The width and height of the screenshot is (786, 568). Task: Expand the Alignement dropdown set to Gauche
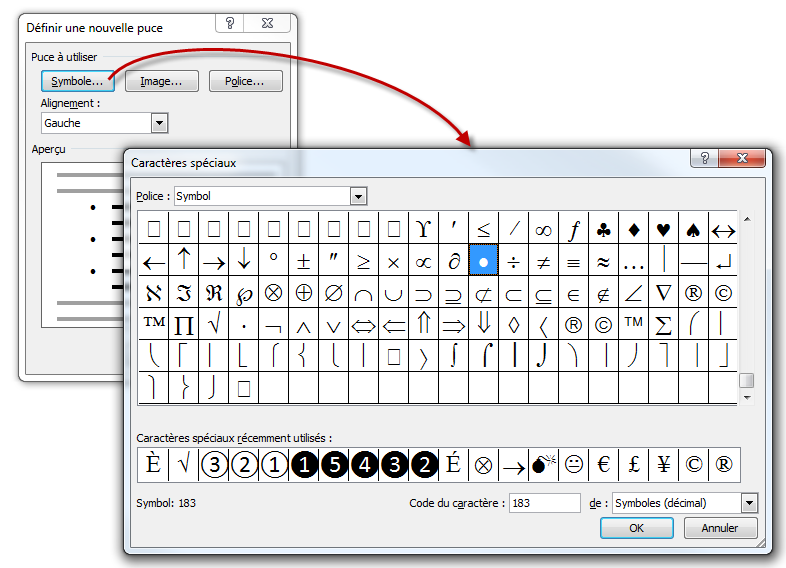coord(159,123)
